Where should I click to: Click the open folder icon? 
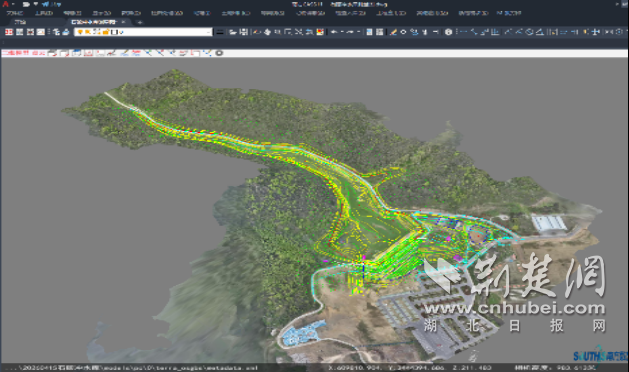(233, 32)
